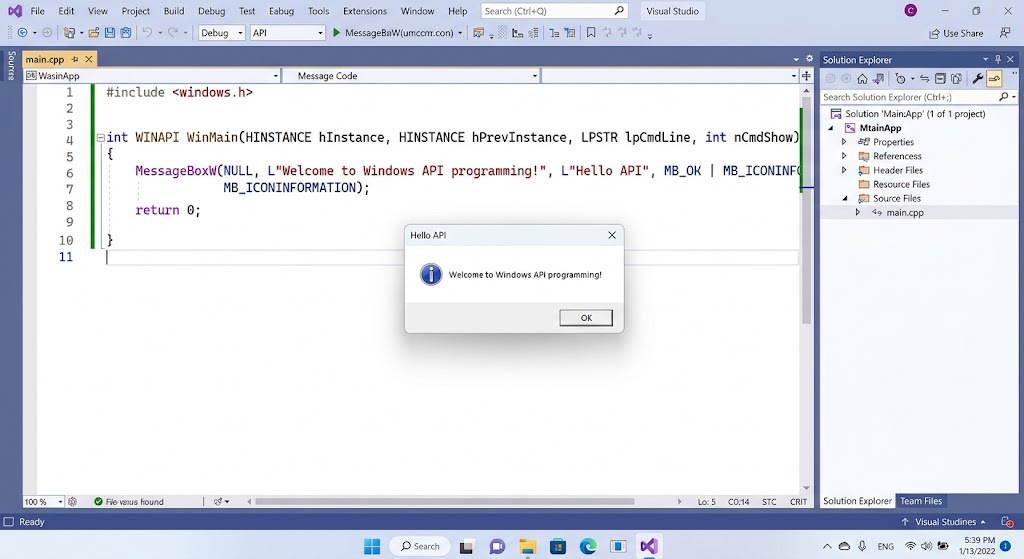Open the 100 % zoom dropdown
Image resolution: width=1024 pixels, height=559 pixels.
[x=44, y=502]
